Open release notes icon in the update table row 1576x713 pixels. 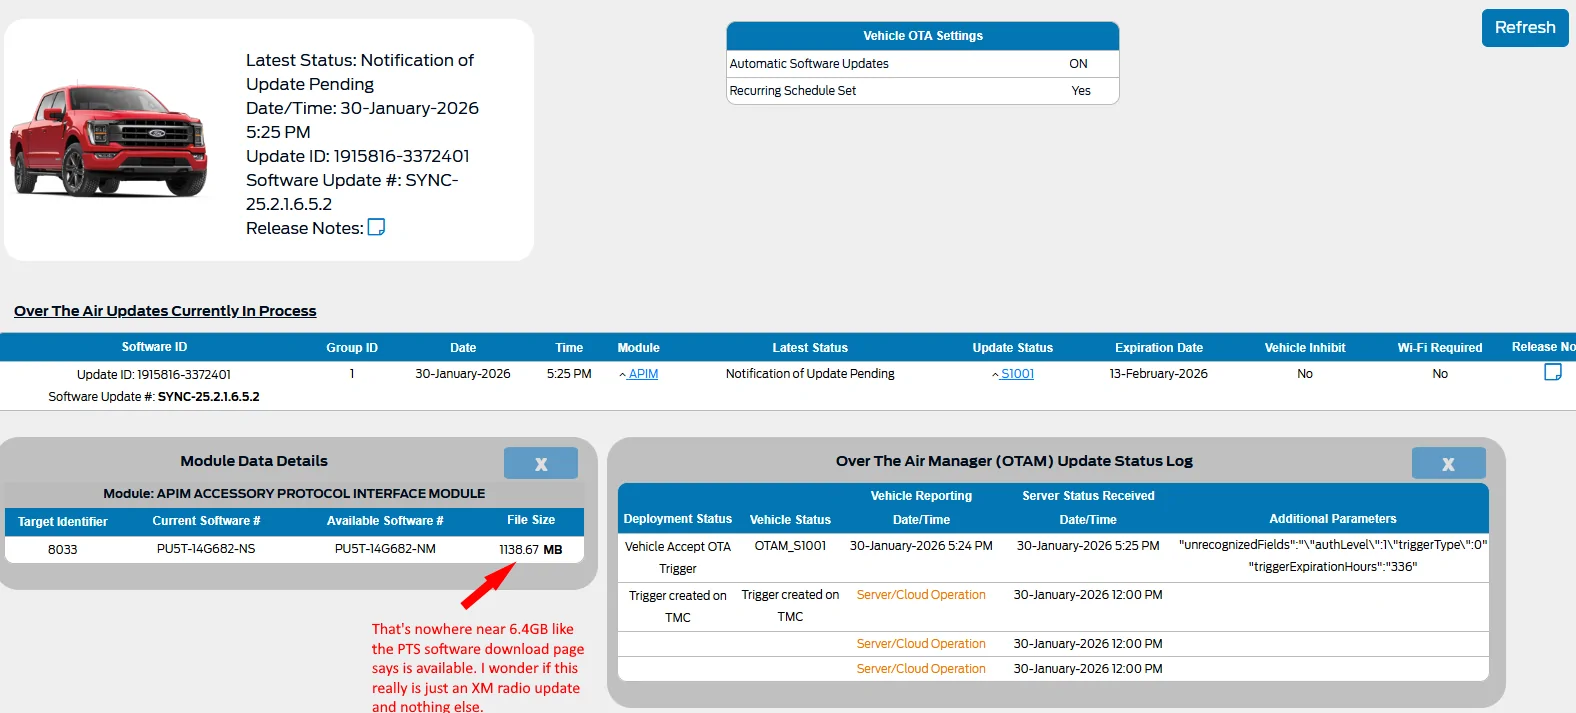(x=1553, y=372)
